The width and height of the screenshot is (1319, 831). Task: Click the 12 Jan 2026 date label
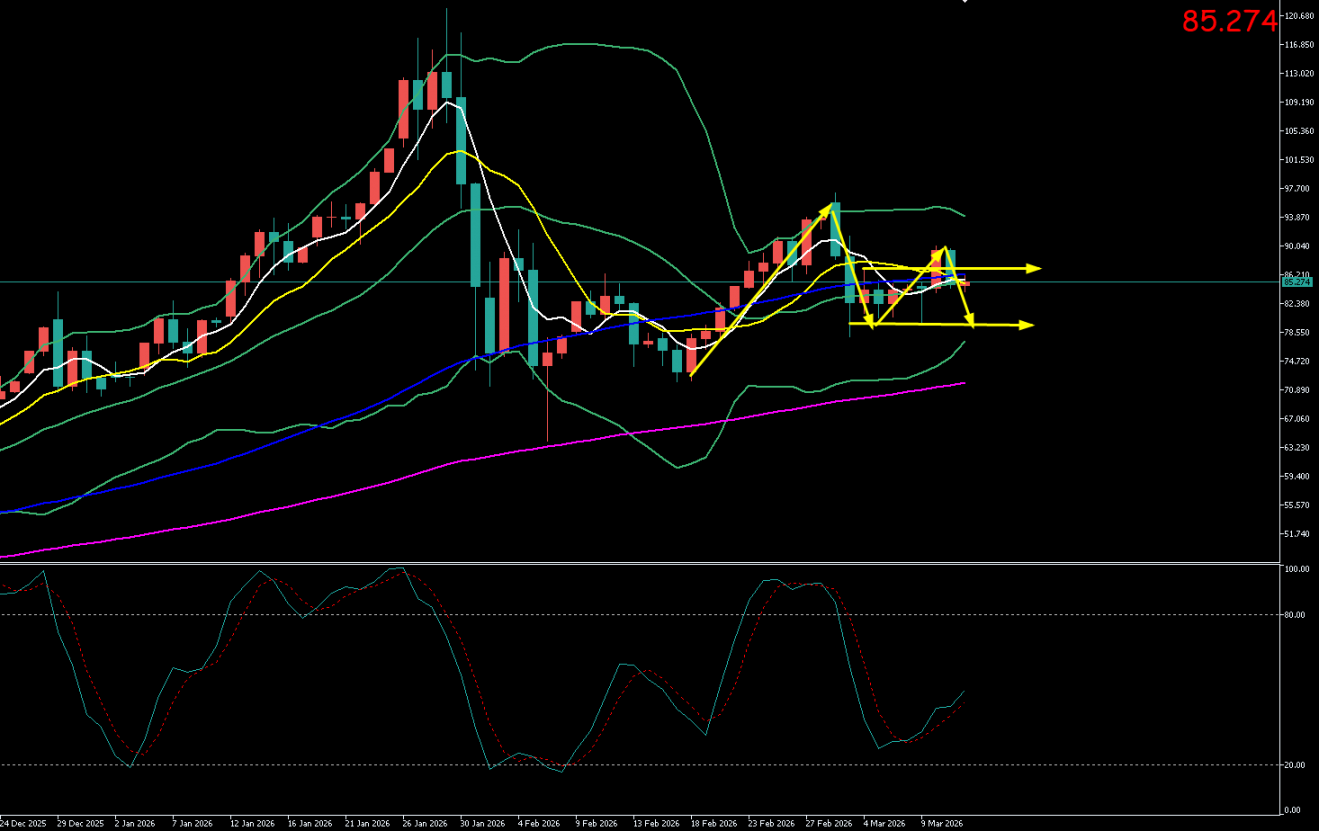pos(251,823)
